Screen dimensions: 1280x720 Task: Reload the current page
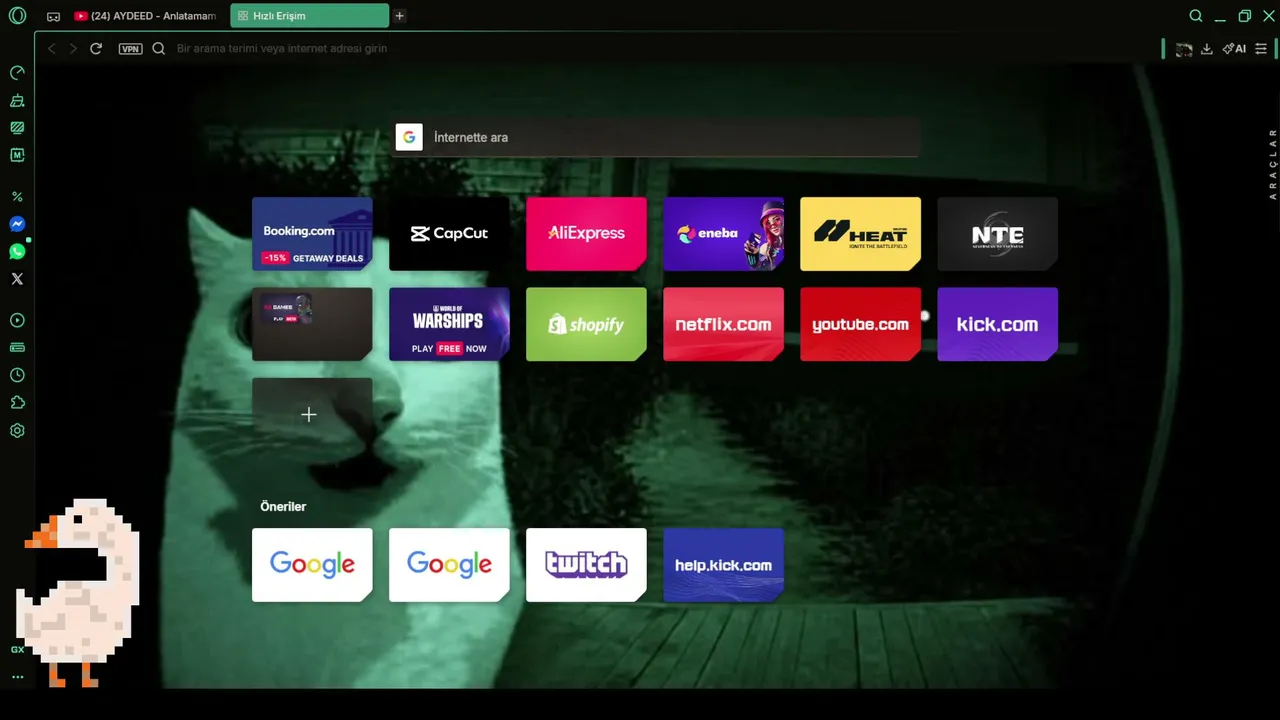96,48
